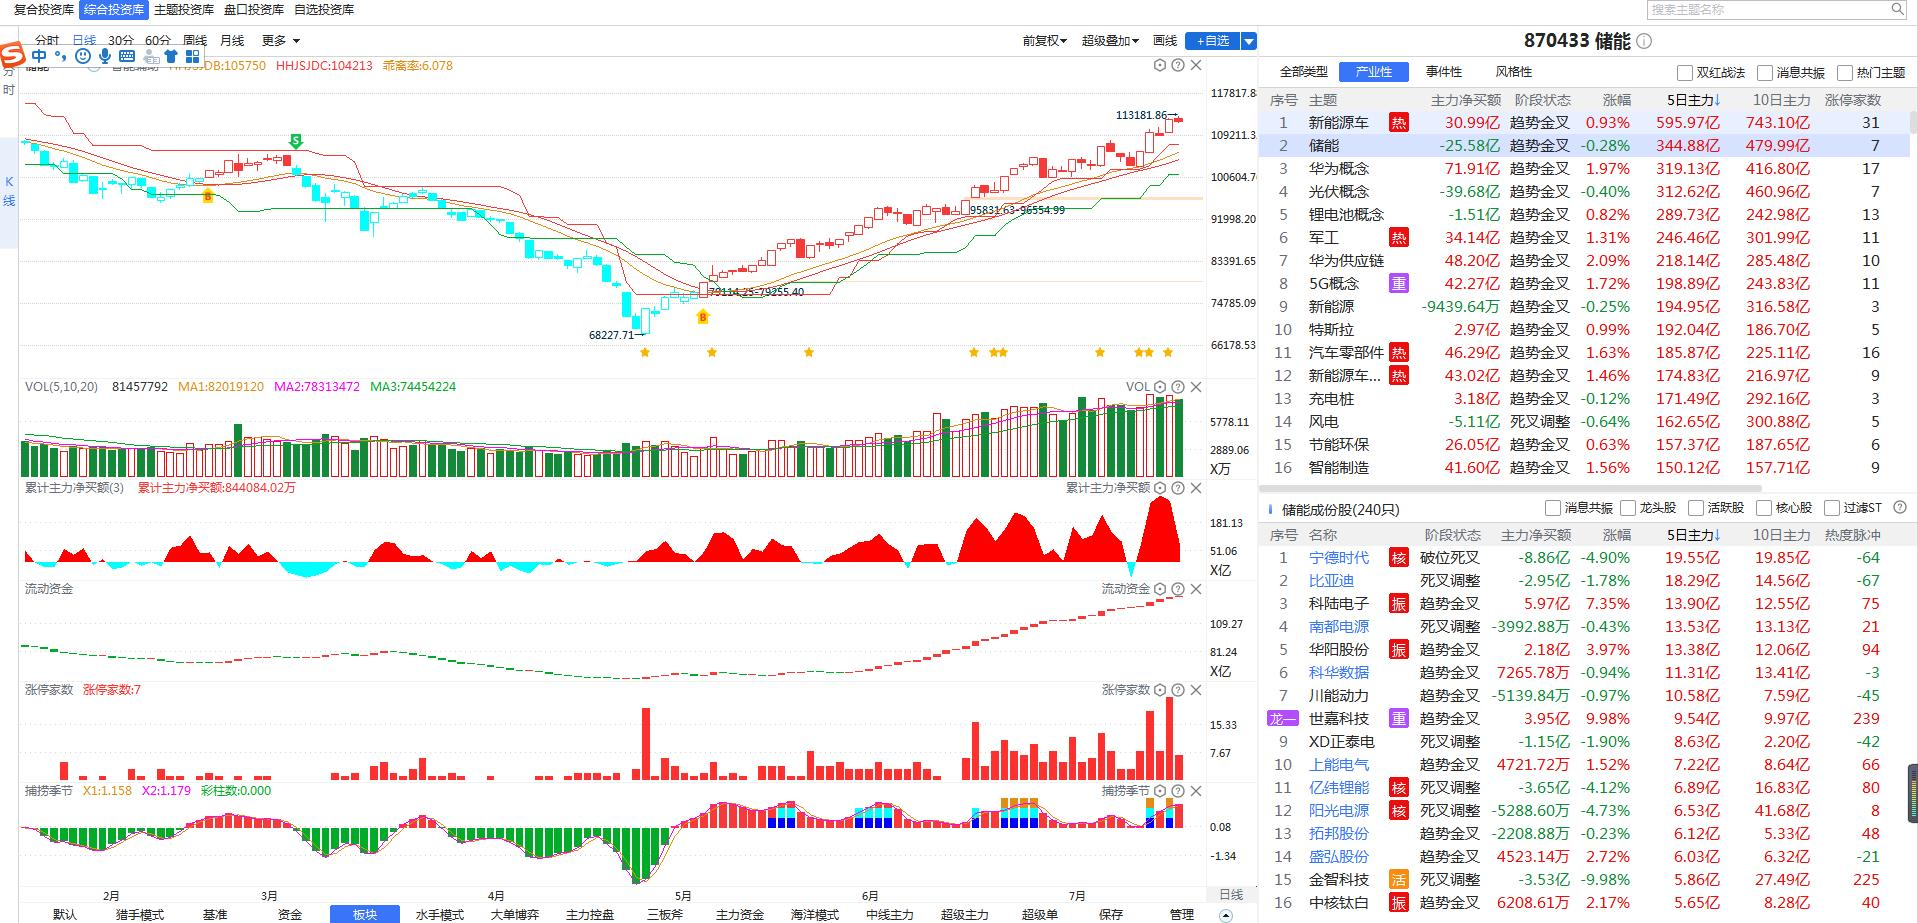Switch to 周线 period
The height and width of the screenshot is (923, 1918).
click(x=195, y=41)
